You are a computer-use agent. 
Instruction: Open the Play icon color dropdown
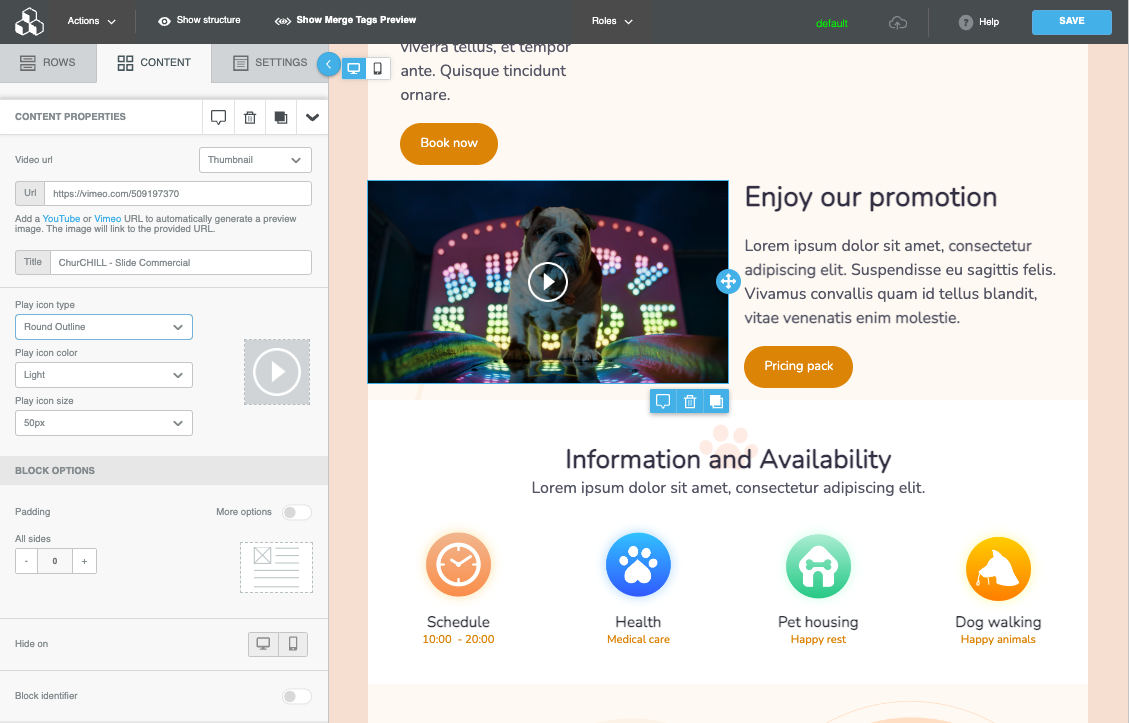[104, 375]
